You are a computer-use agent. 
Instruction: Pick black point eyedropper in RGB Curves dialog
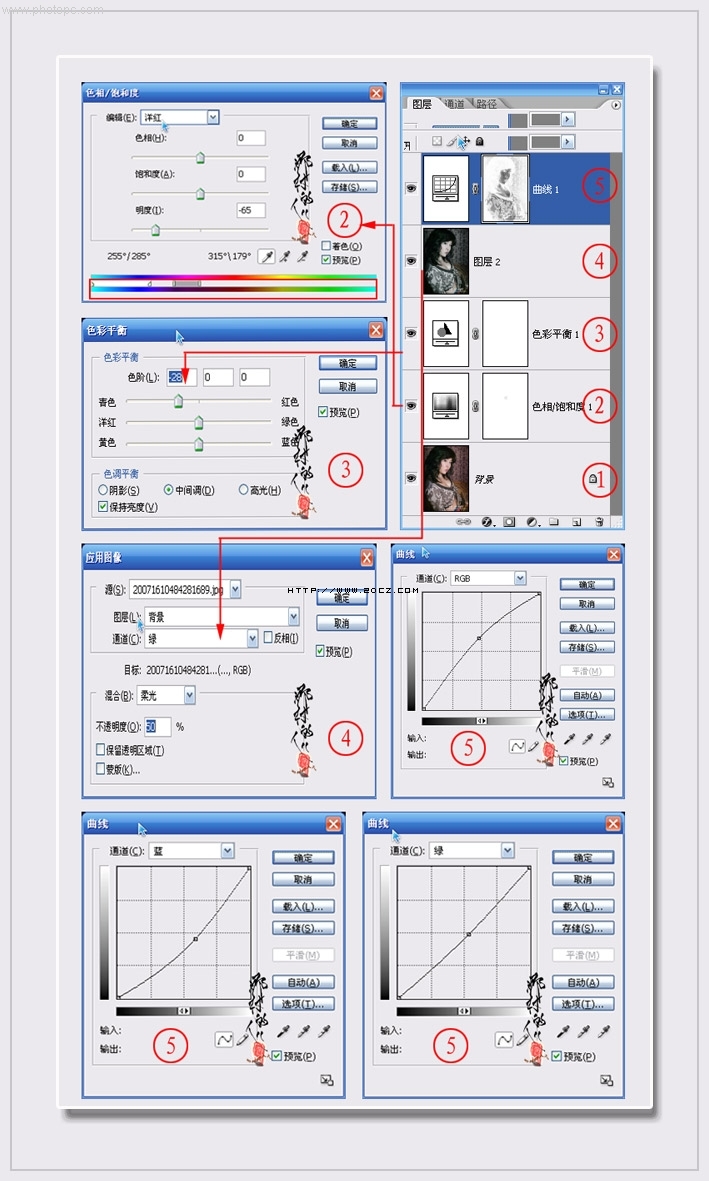click(570, 740)
